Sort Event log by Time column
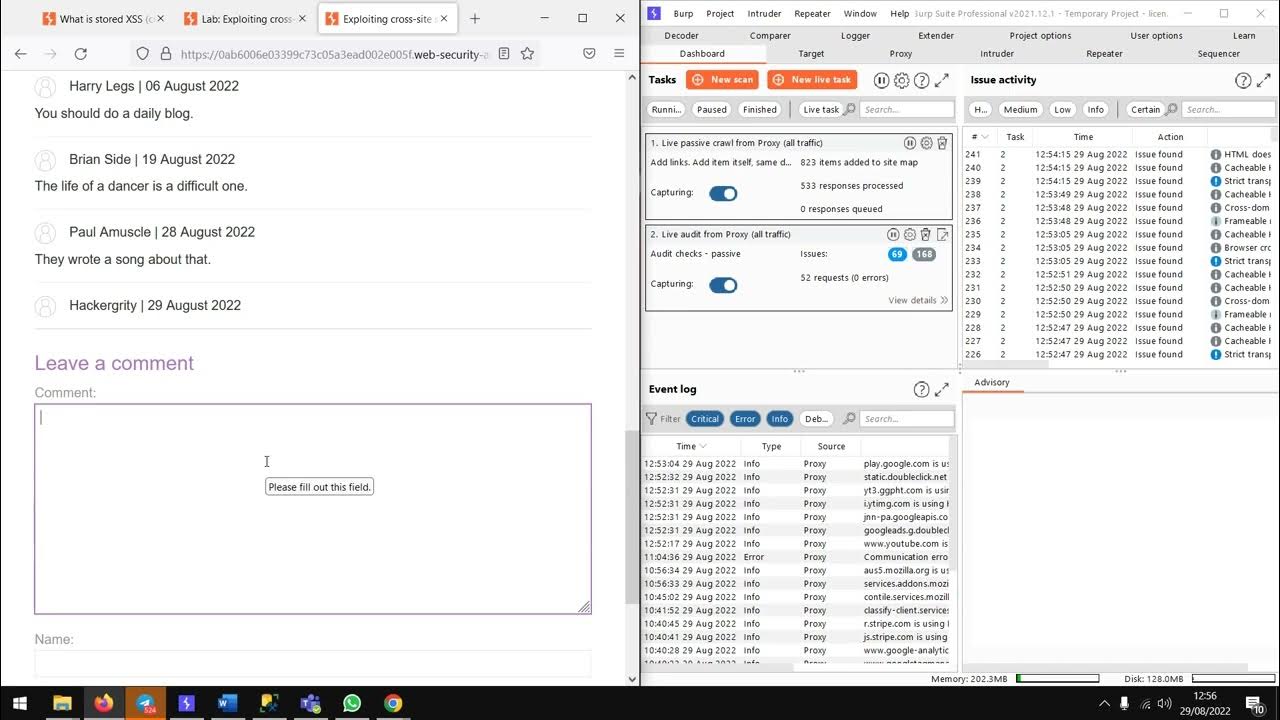The height and width of the screenshot is (720, 1280). coord(691,446)
